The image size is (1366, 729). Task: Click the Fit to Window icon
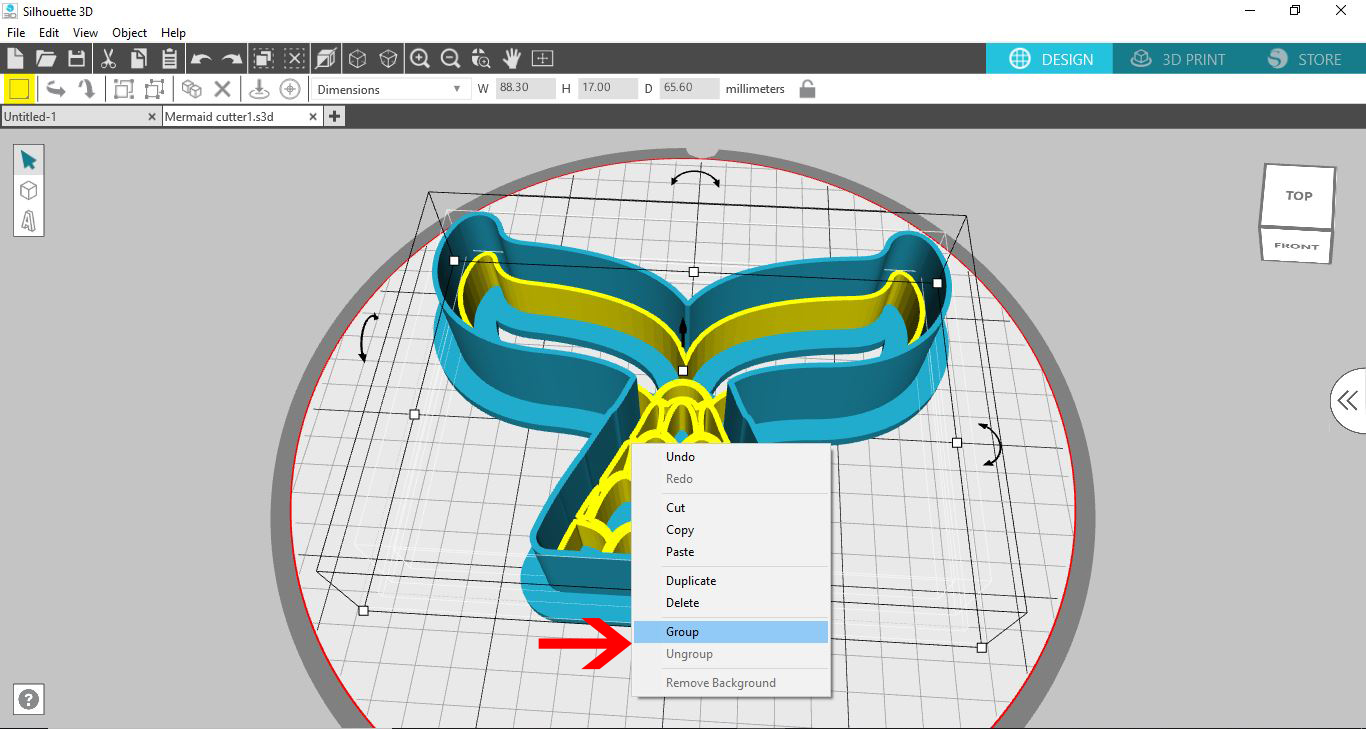542,58
